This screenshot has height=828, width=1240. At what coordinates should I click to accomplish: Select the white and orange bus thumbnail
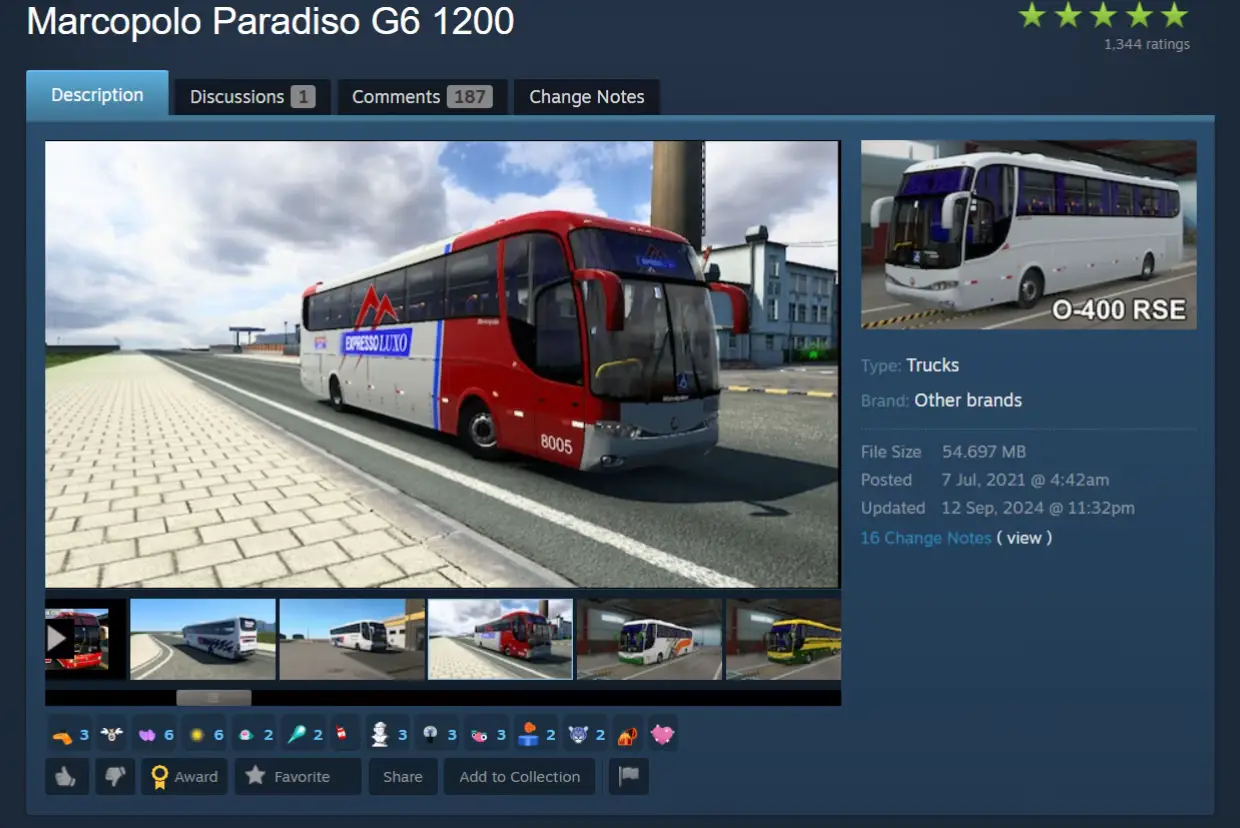[x=650, y=639]
